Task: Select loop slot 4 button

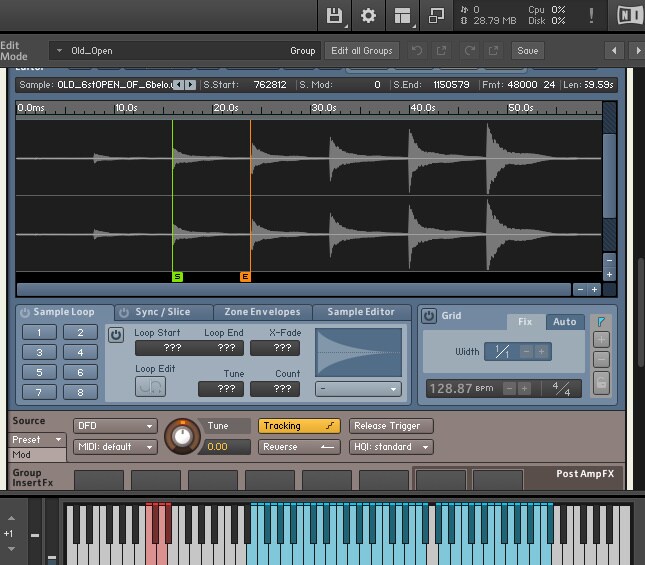Action: (x=80, y=352)
